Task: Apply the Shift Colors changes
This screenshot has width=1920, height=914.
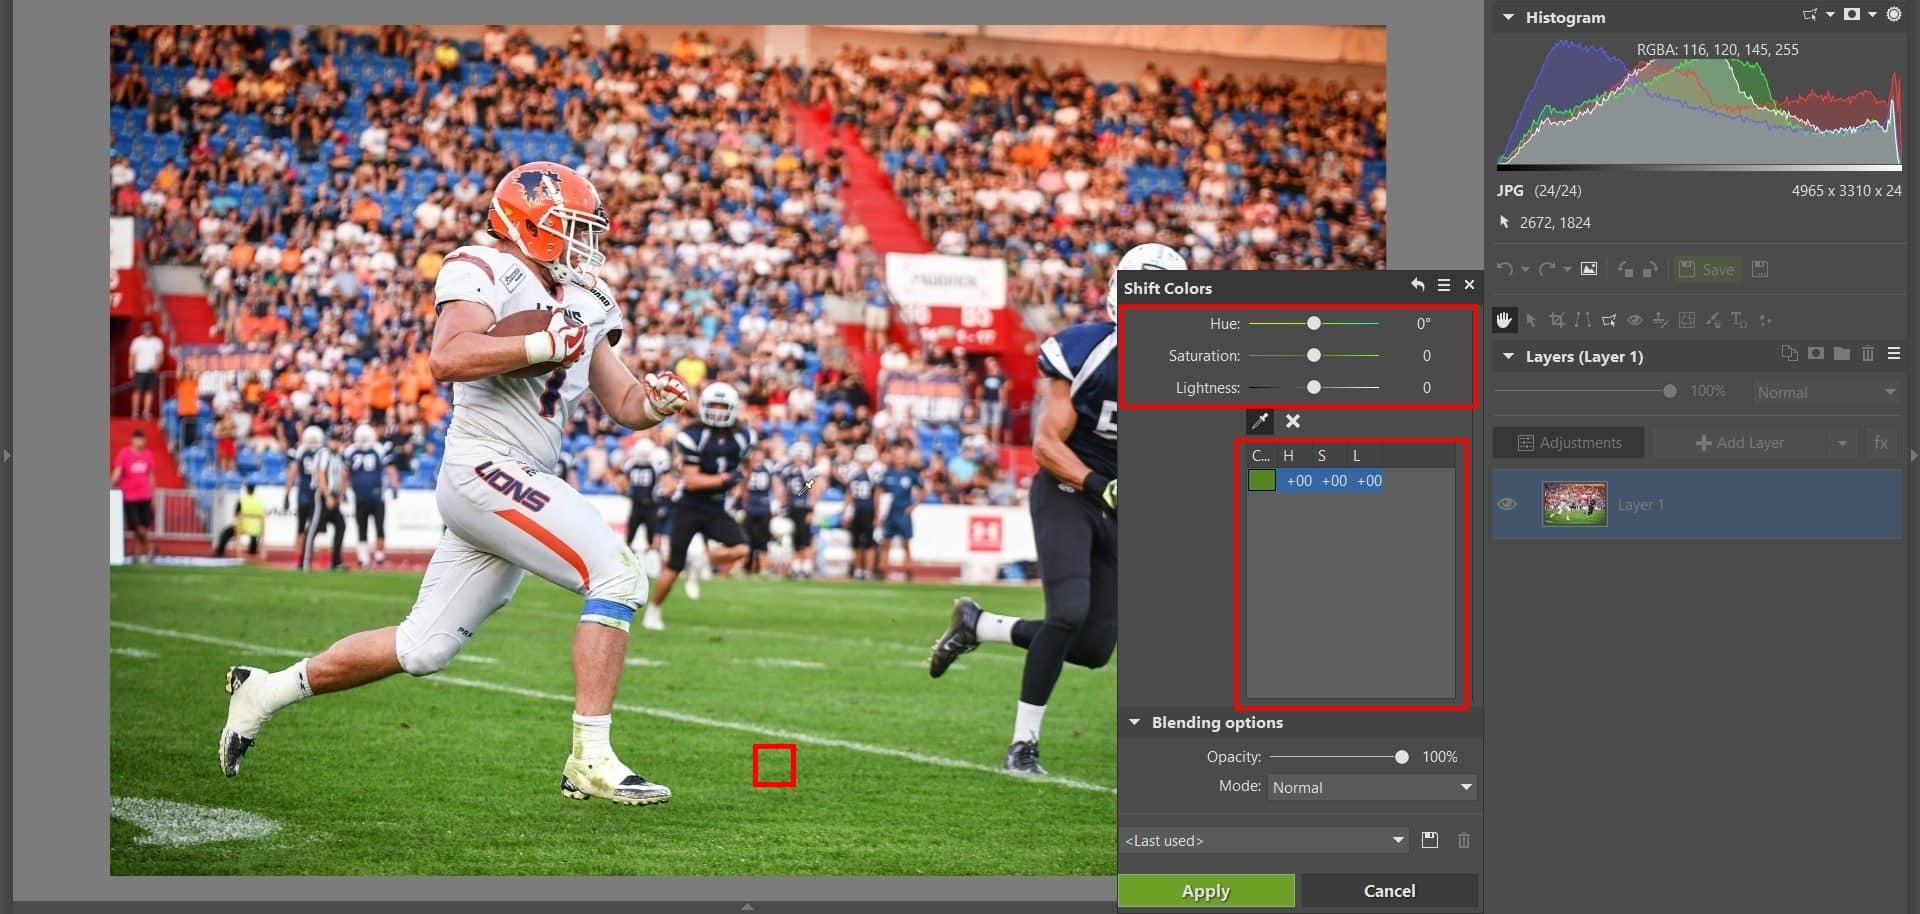Action: (1206, 890)
